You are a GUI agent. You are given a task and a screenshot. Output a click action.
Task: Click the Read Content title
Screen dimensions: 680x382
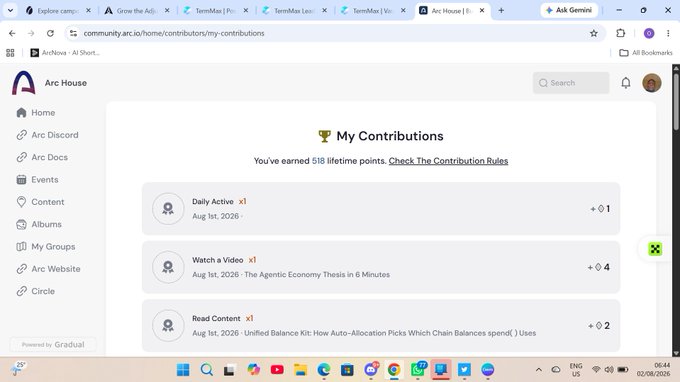[x=216, y=318]
